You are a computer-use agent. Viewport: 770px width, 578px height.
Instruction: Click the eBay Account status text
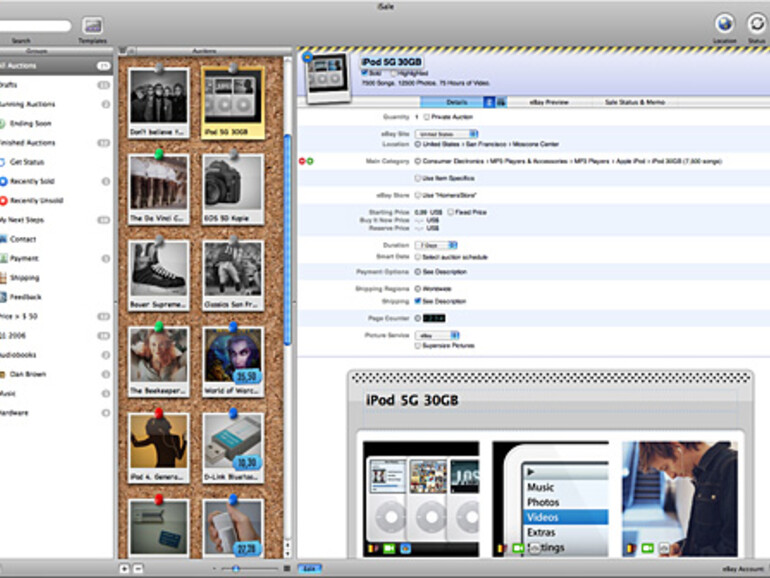tap(743, 569)
